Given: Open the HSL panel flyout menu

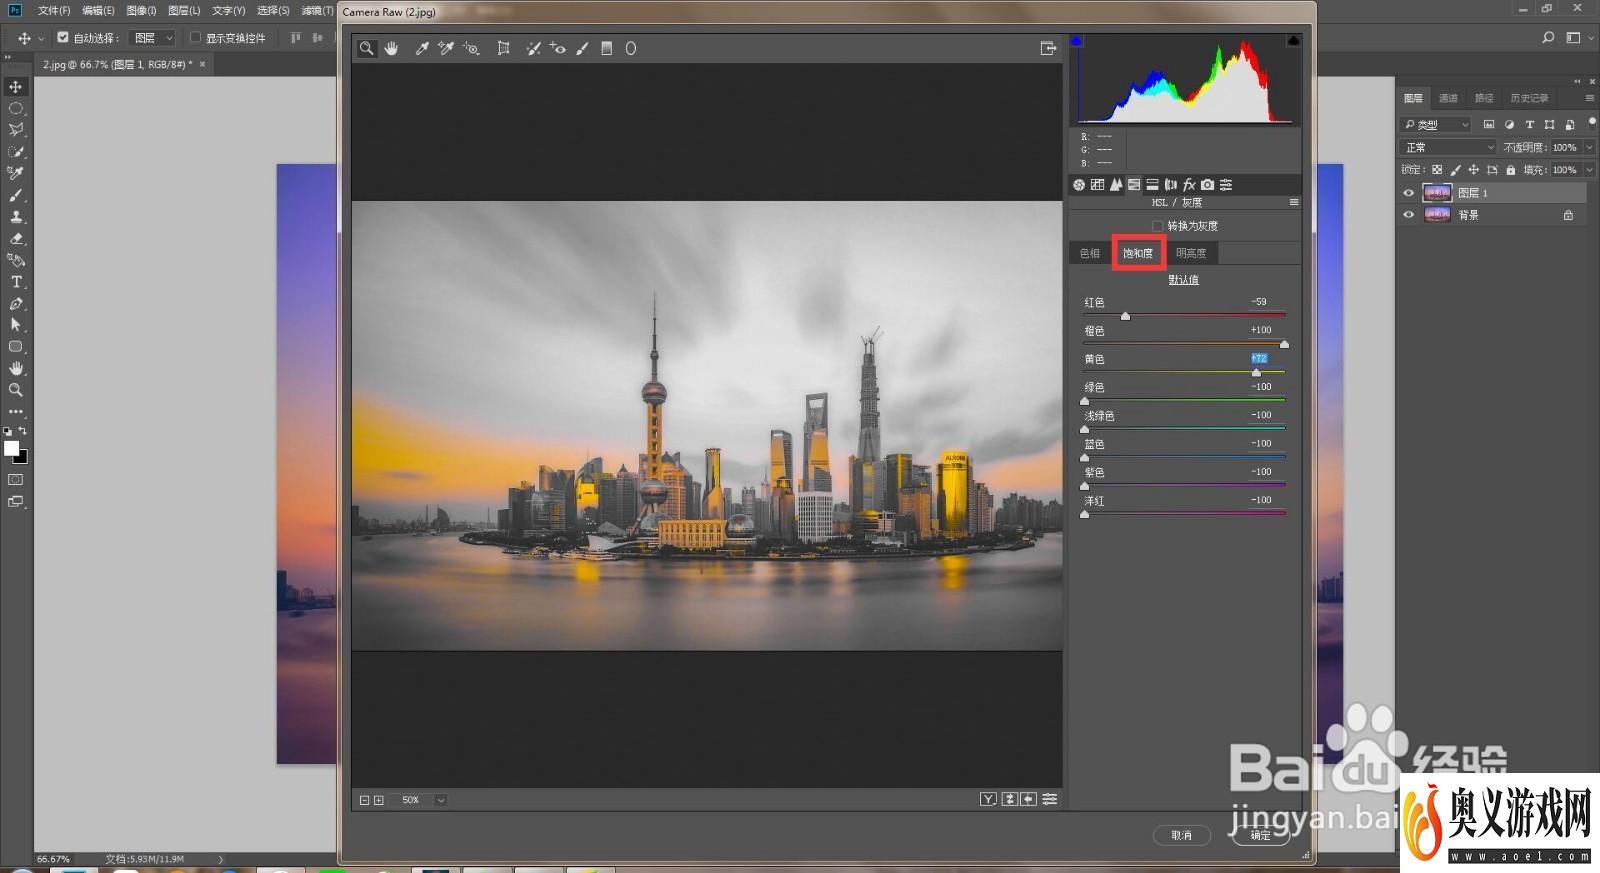Looking at the screenshot, I should pyautogui.click(x=1294, y=202).
